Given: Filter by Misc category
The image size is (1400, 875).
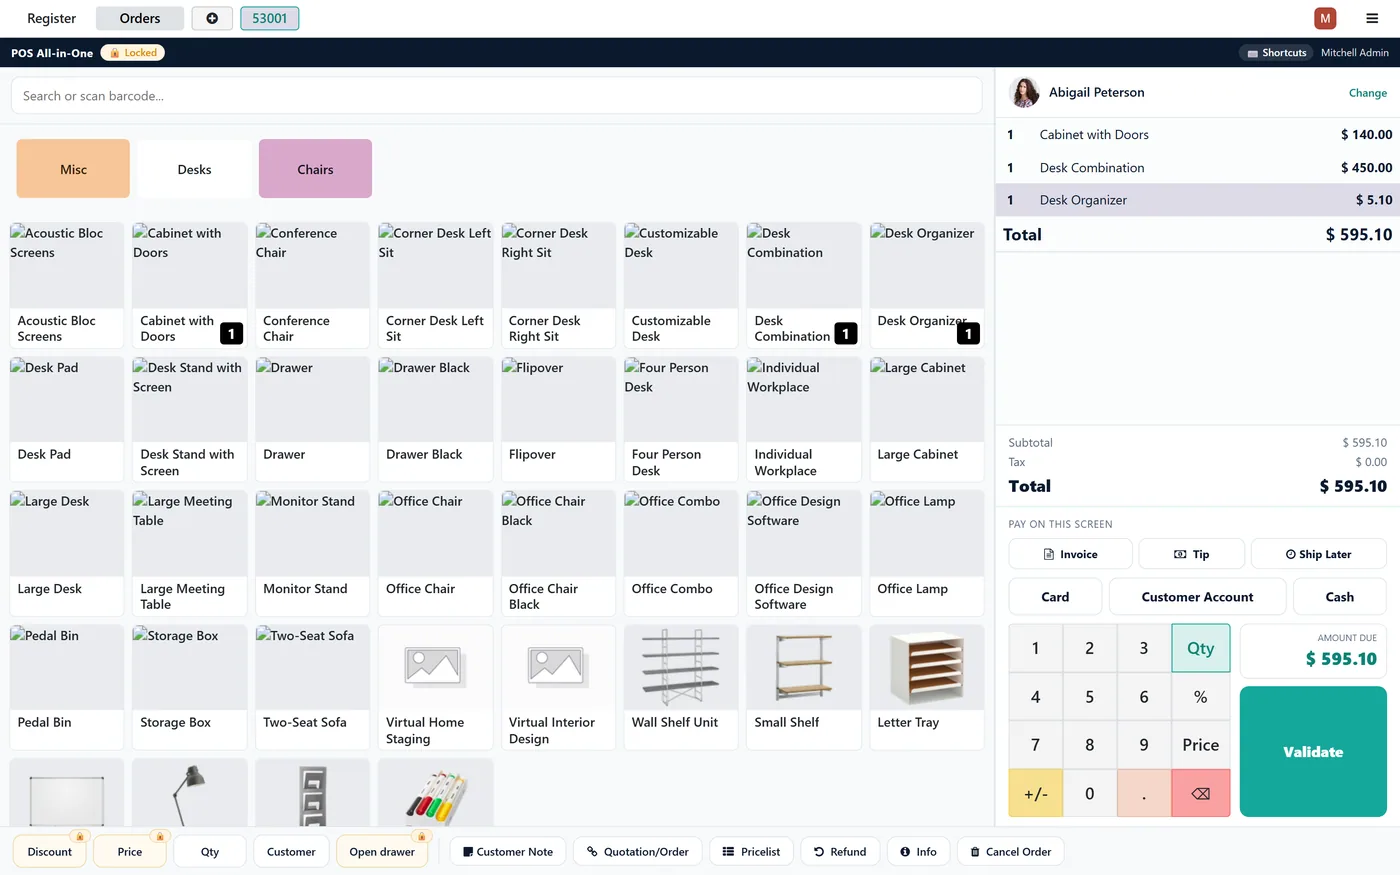Looking at the screenshot, I should click(x=73, y=169).
